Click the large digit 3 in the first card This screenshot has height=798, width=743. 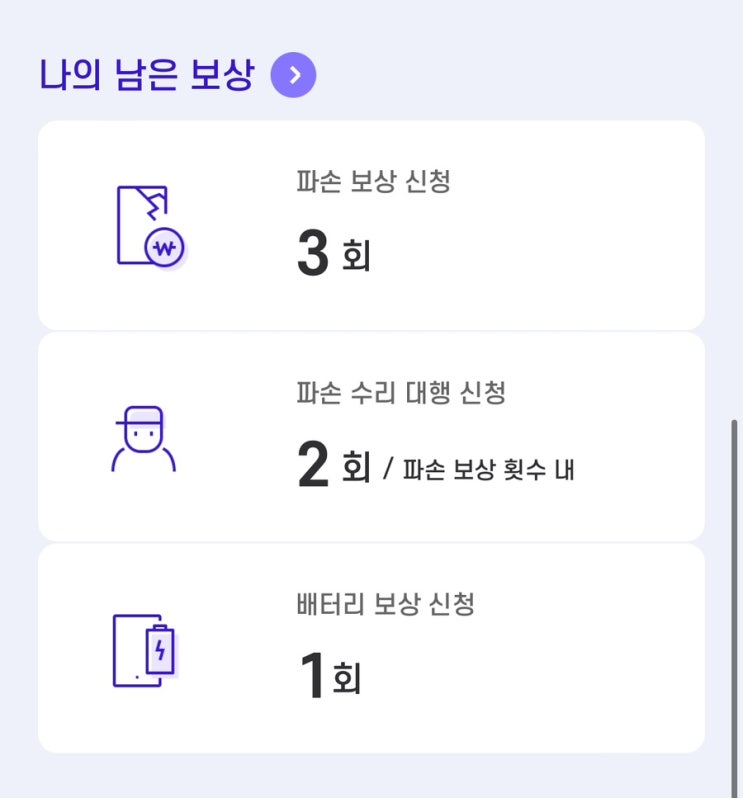pyautogui.click(x=312, y=252)
